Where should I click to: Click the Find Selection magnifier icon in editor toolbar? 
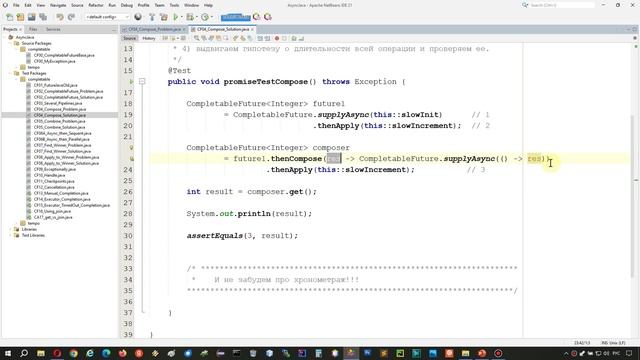[197, 38]
